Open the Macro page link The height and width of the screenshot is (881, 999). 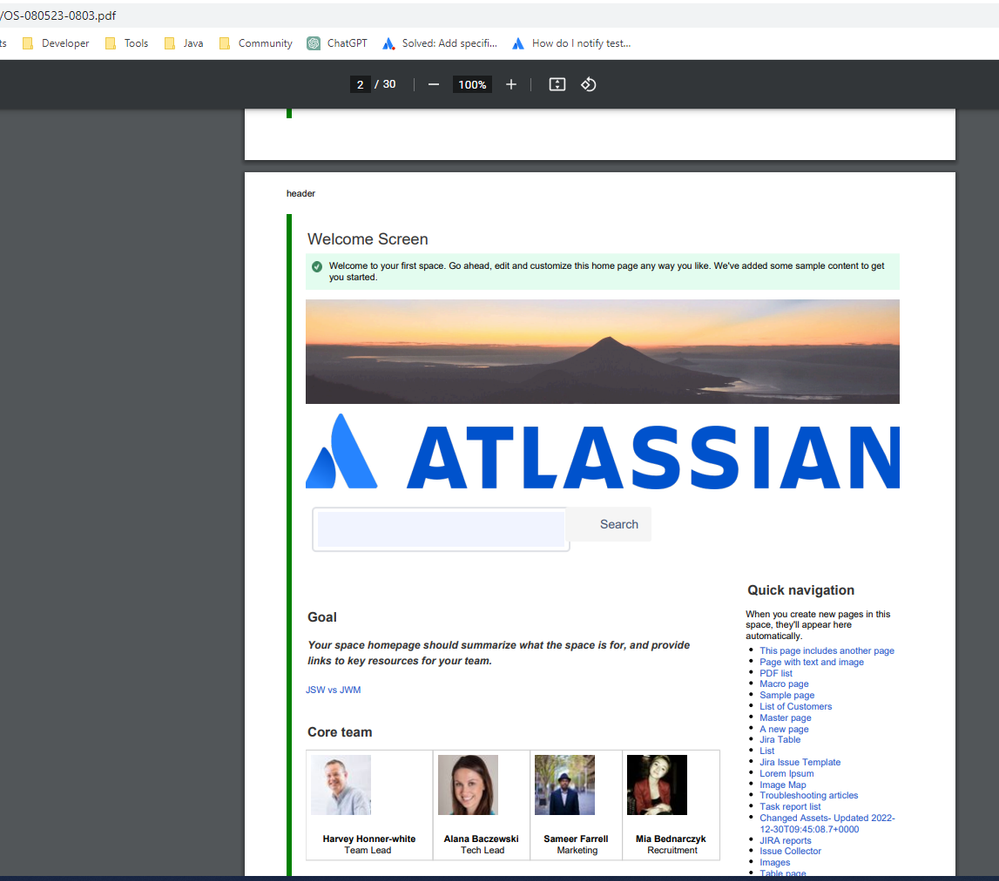click(x=784, y=684)
